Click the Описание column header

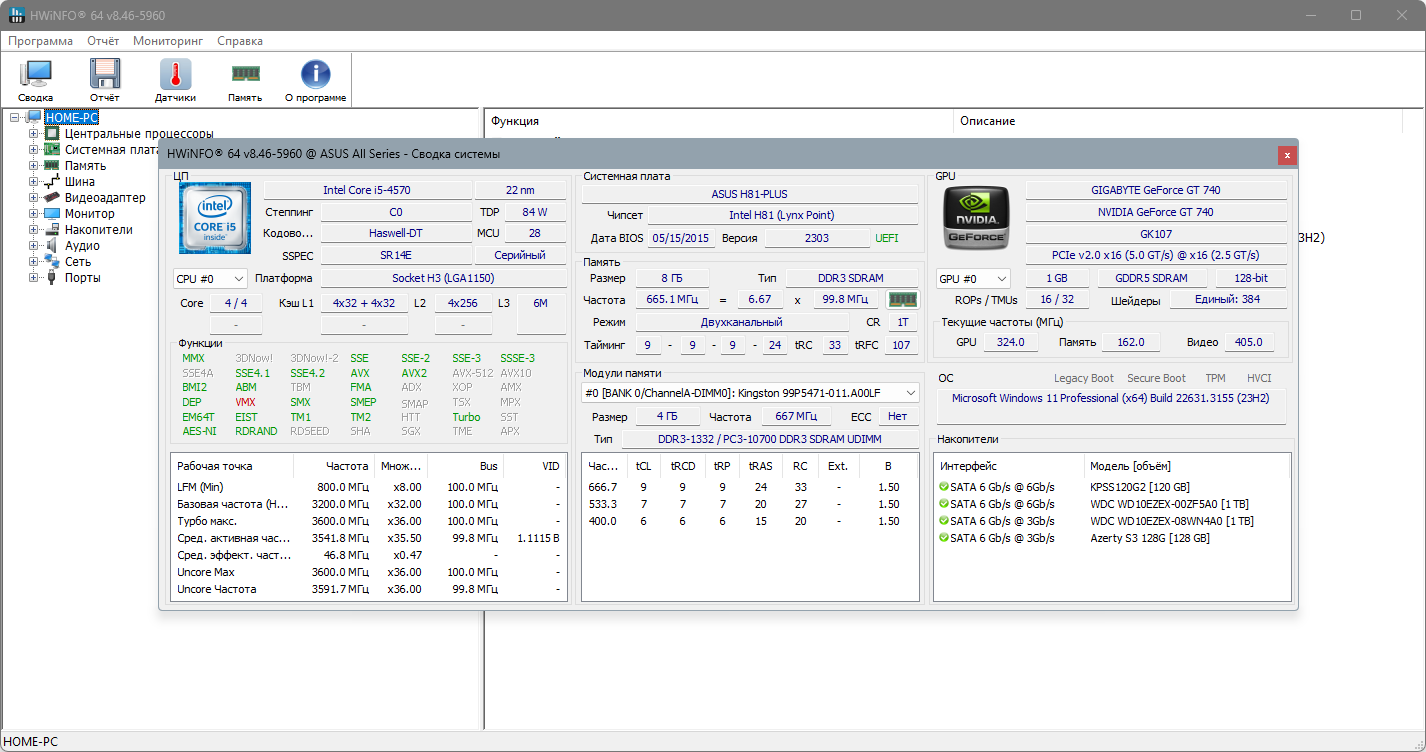pyautogui.click(x=987, y=121)
